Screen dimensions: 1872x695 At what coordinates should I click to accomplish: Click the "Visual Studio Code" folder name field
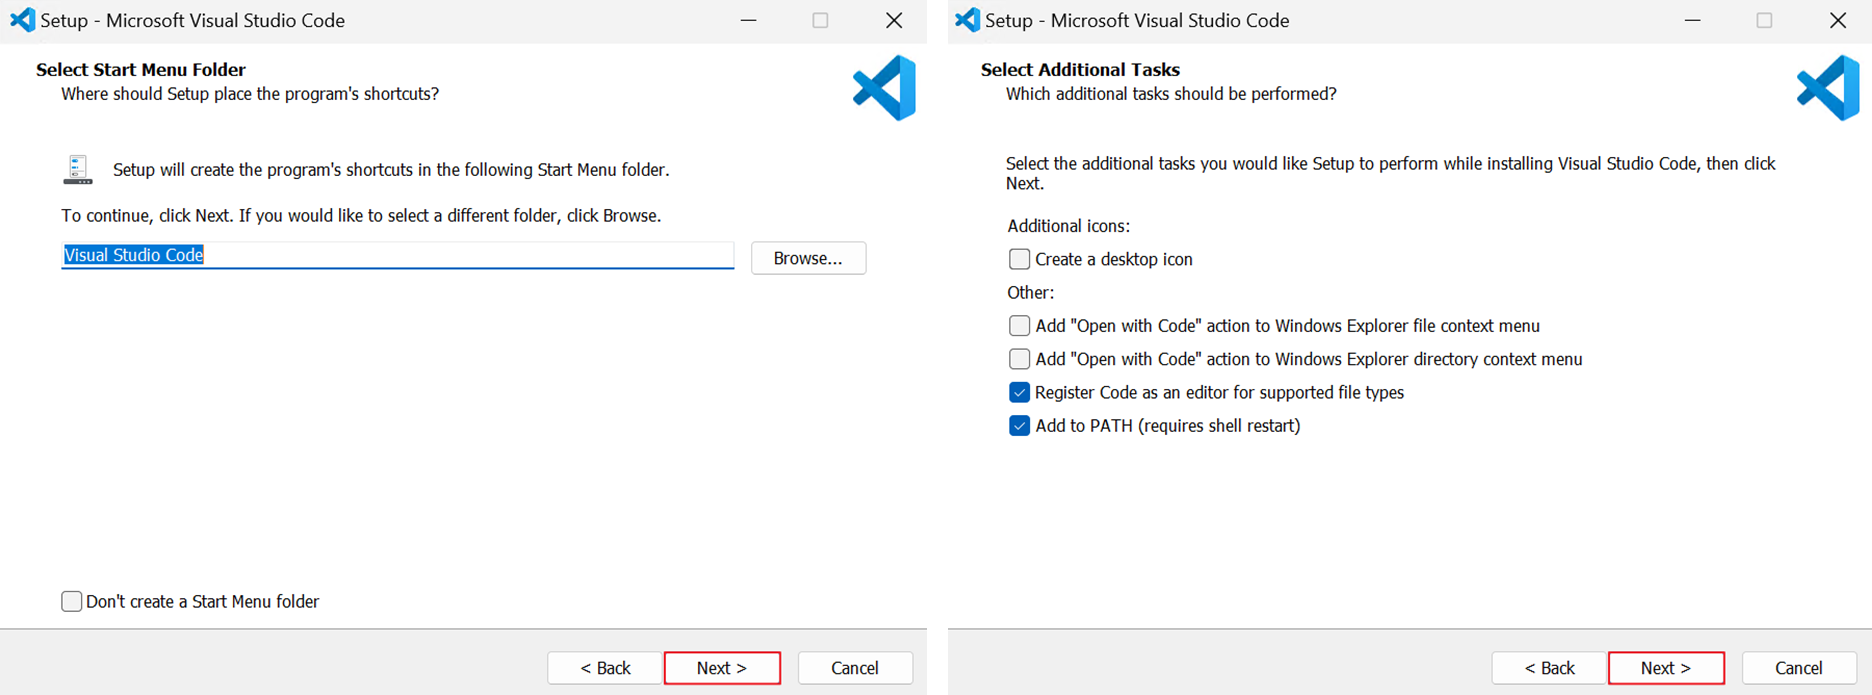[x=398, y=255]
